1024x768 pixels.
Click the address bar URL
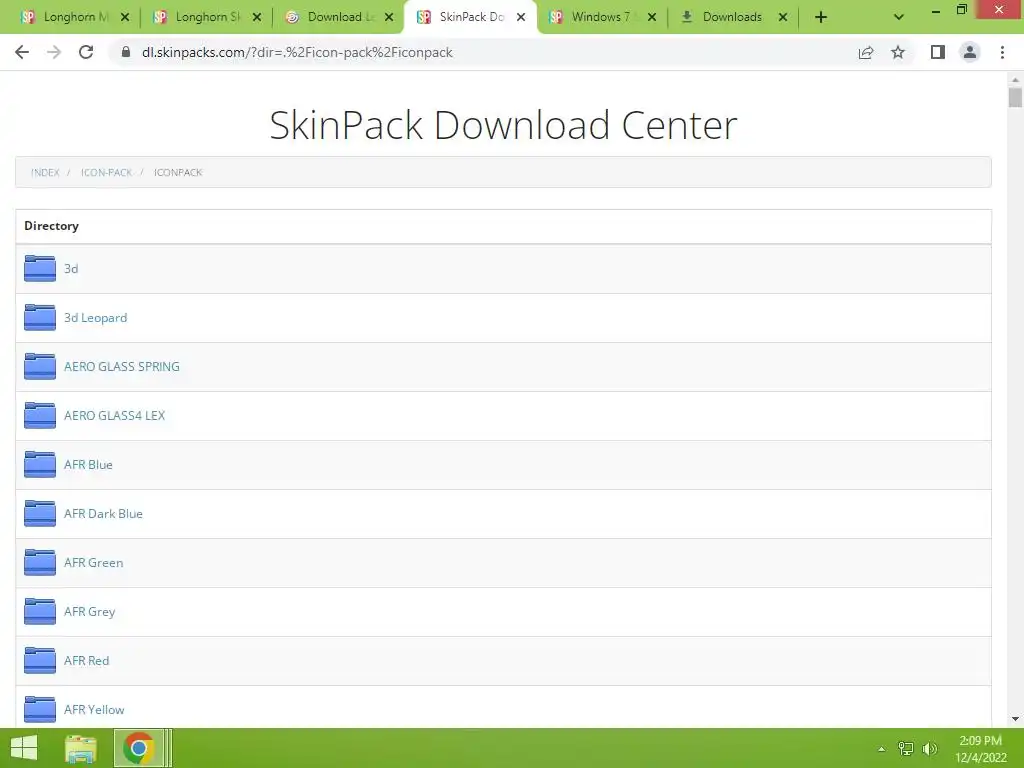(x=297, y=52)
